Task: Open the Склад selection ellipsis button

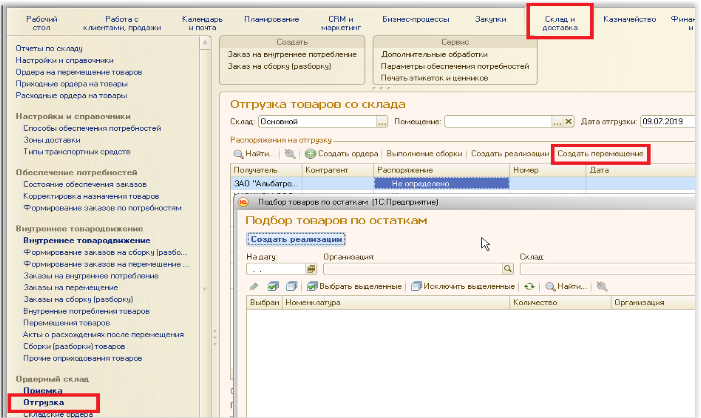Action: [382, 122]
